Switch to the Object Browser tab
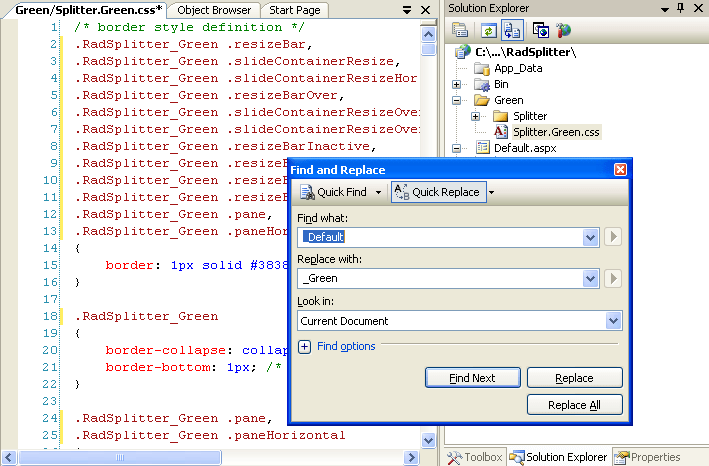The image size is (709, 466). [214, 10]
